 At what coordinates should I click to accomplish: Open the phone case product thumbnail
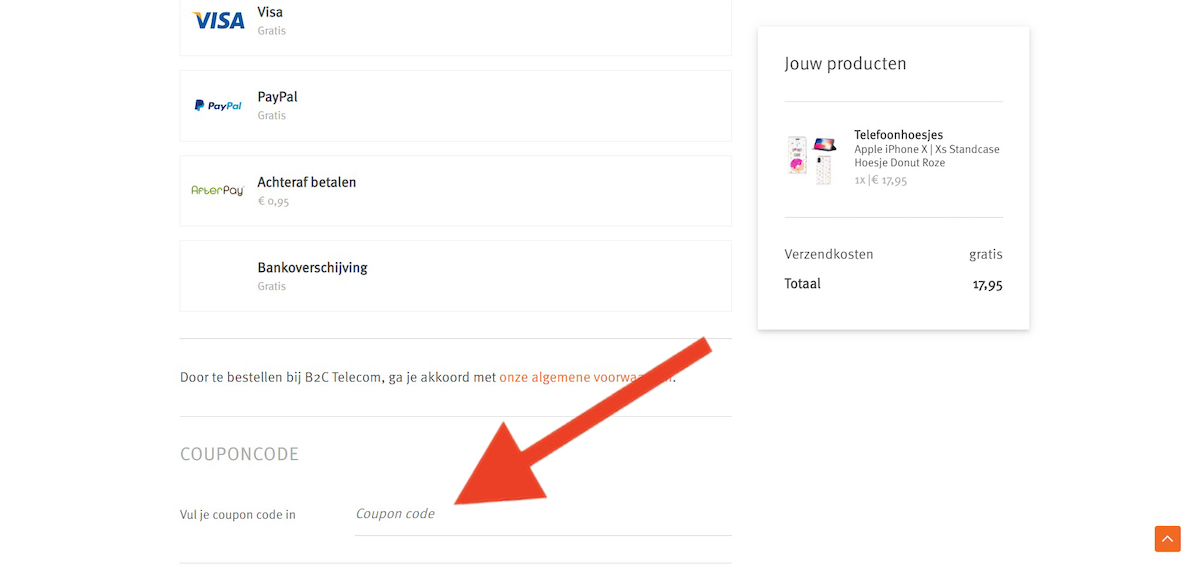pos(812,160)
